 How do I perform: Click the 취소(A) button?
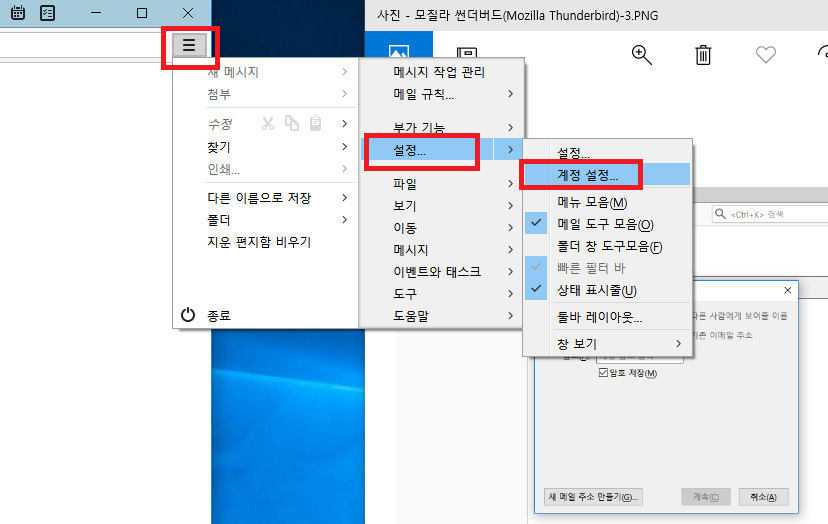(x=764, y=497)
